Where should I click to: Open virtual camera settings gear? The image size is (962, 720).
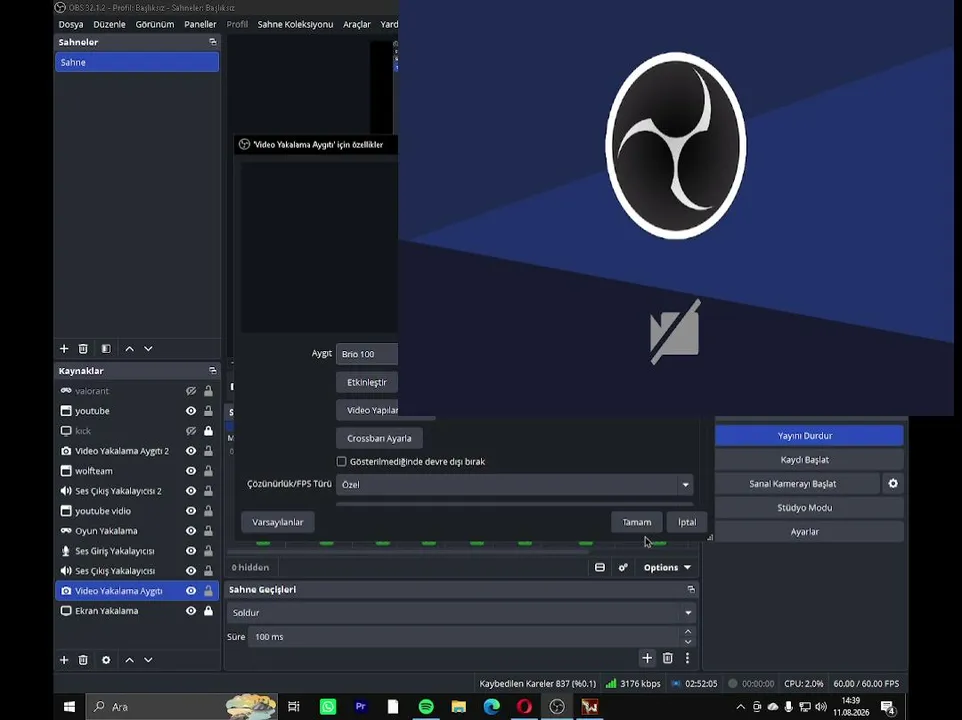(x=893, y=483)
